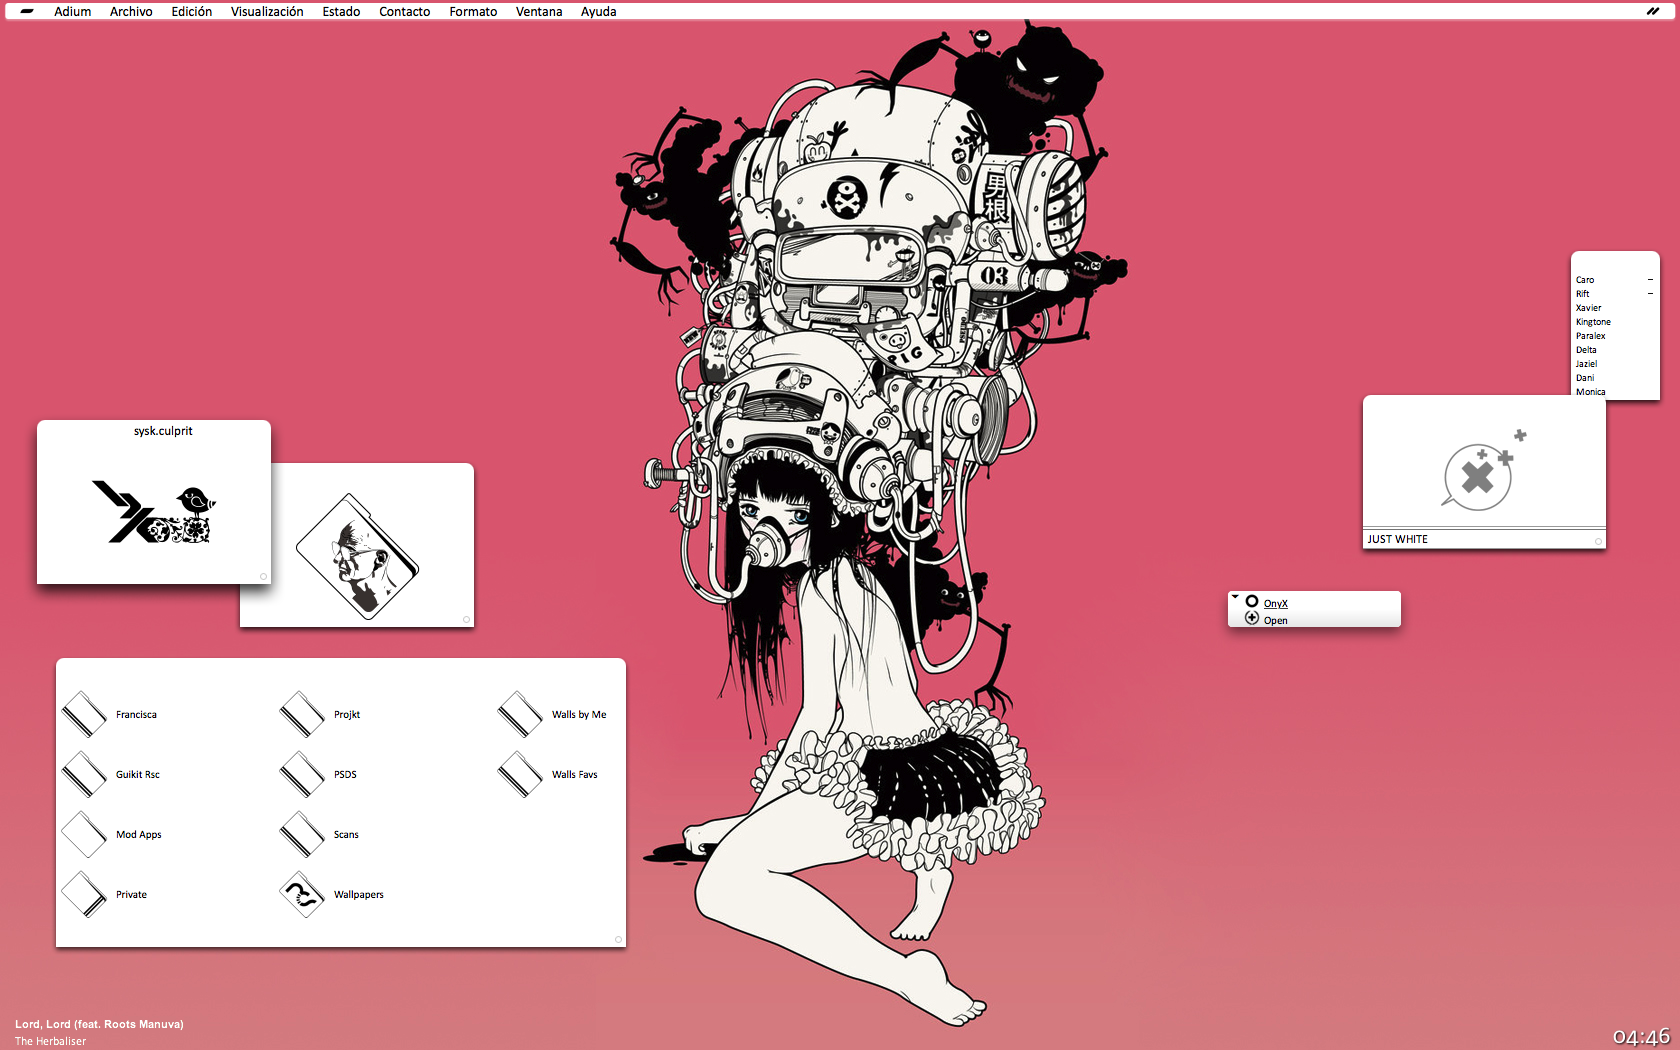Open the Walls Favs folder icon
Viewport: 1680px width, 1050px height.
click(520, 774)
